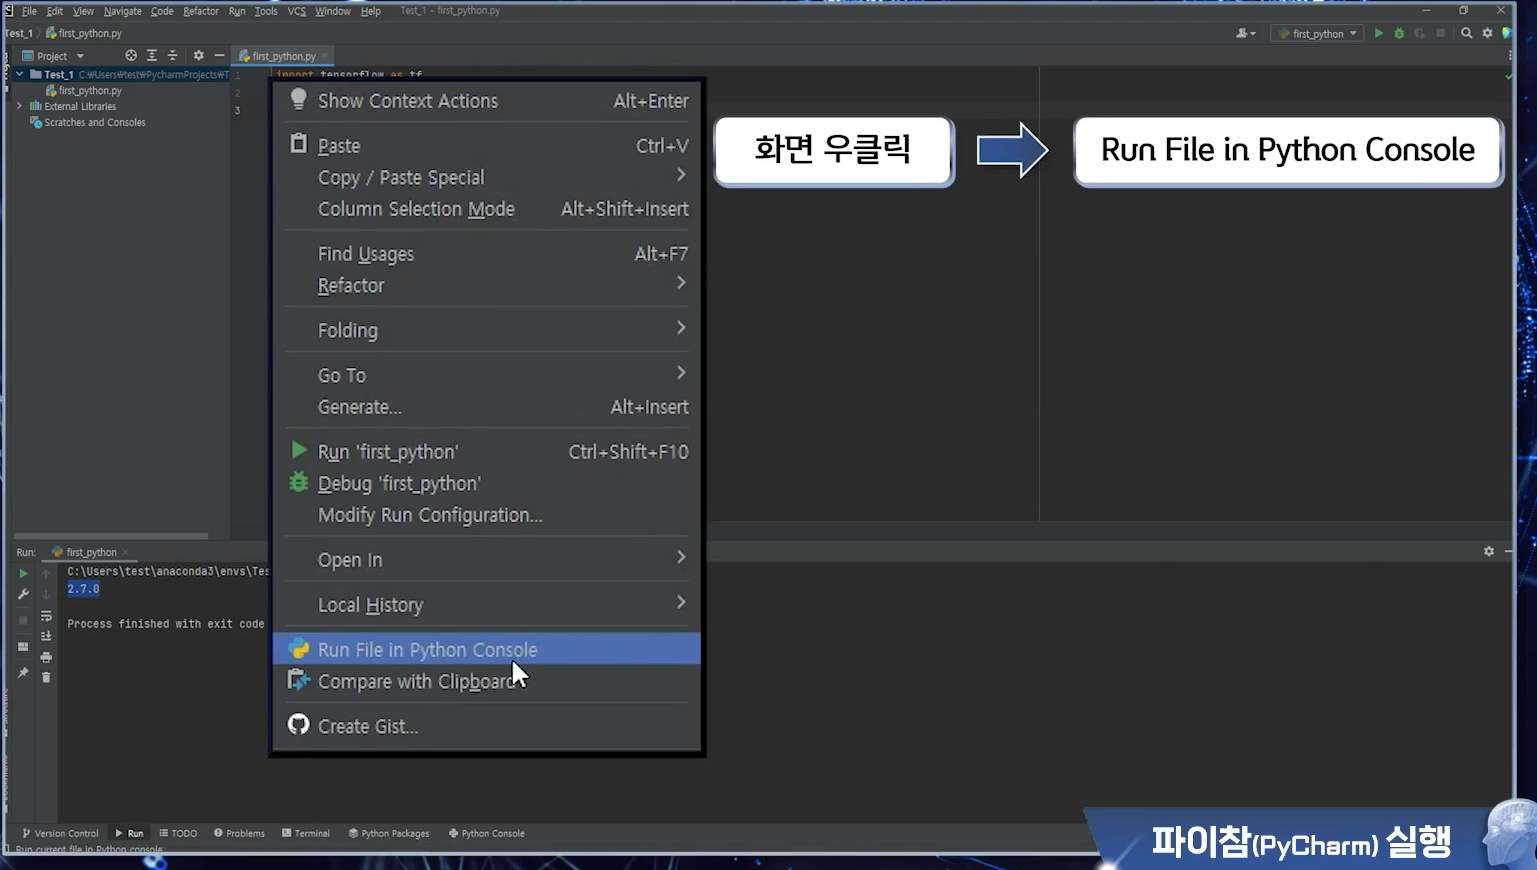This screenshot has width=1537, height=870.
Task: Click green Debug bug icon in toolbar
Action: click(x=1399, y=33)
